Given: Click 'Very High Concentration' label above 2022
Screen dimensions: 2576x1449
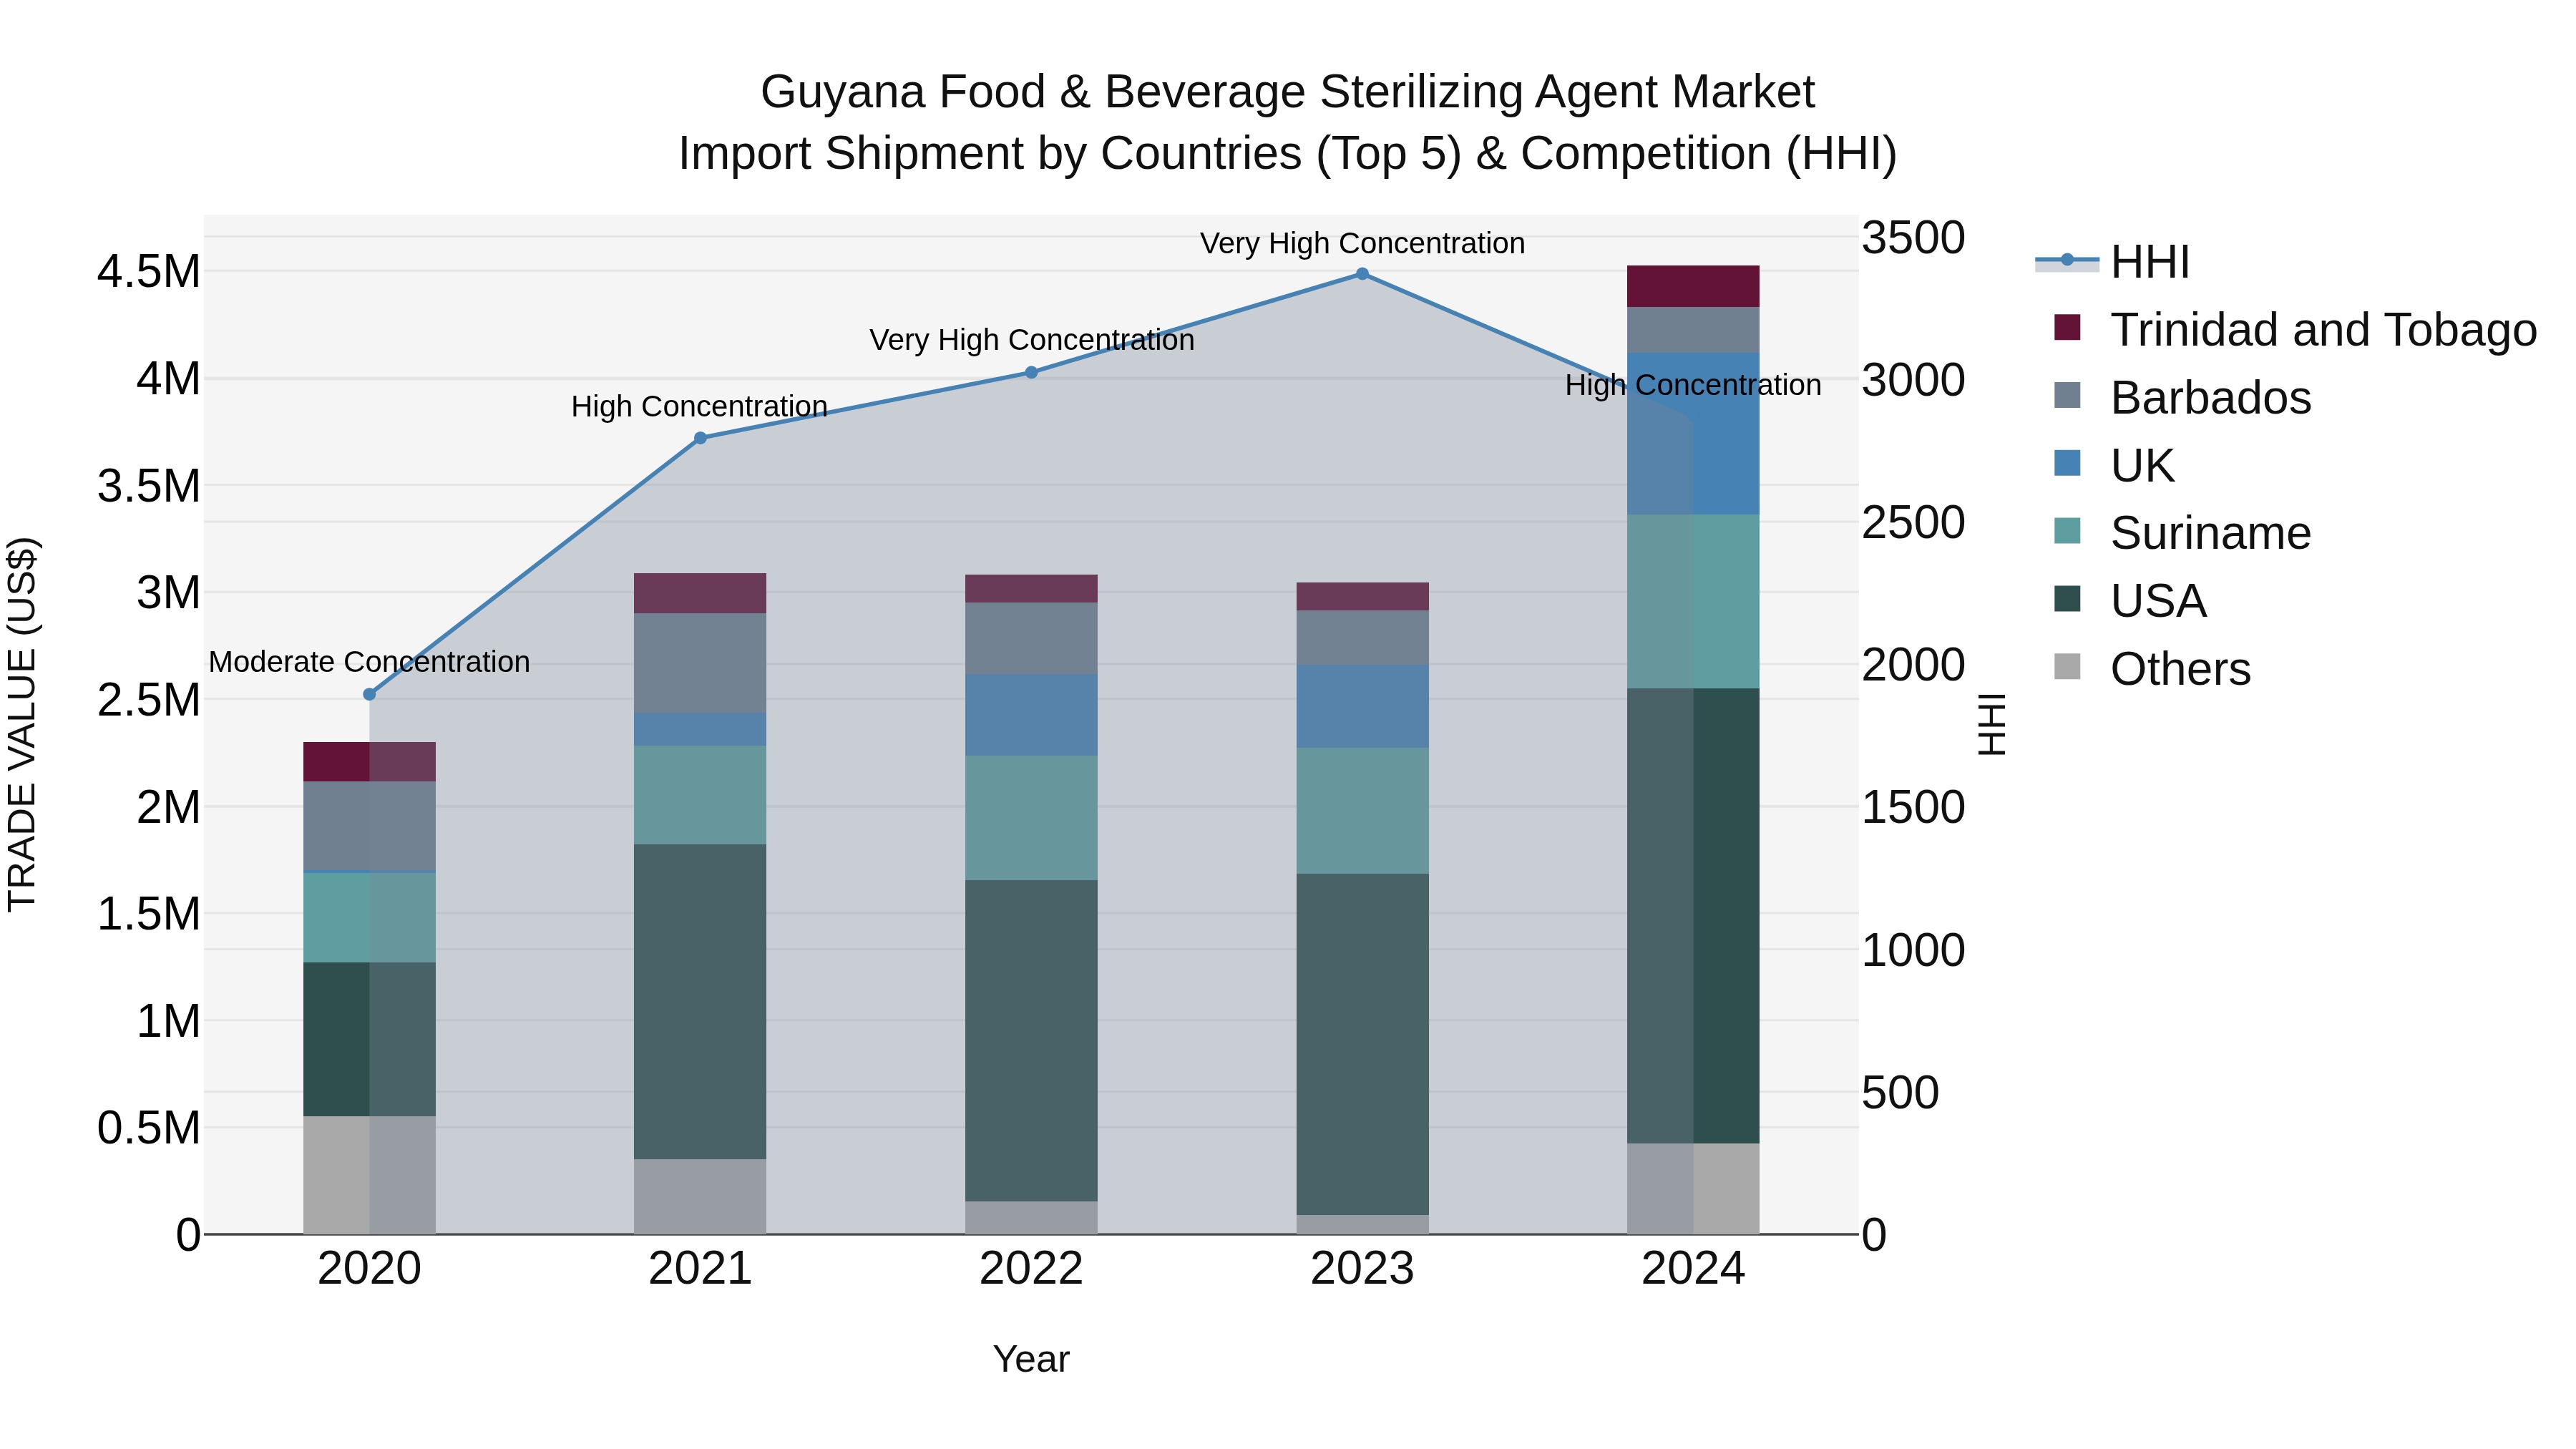Looking at the screenshot, I should 1032,340.
